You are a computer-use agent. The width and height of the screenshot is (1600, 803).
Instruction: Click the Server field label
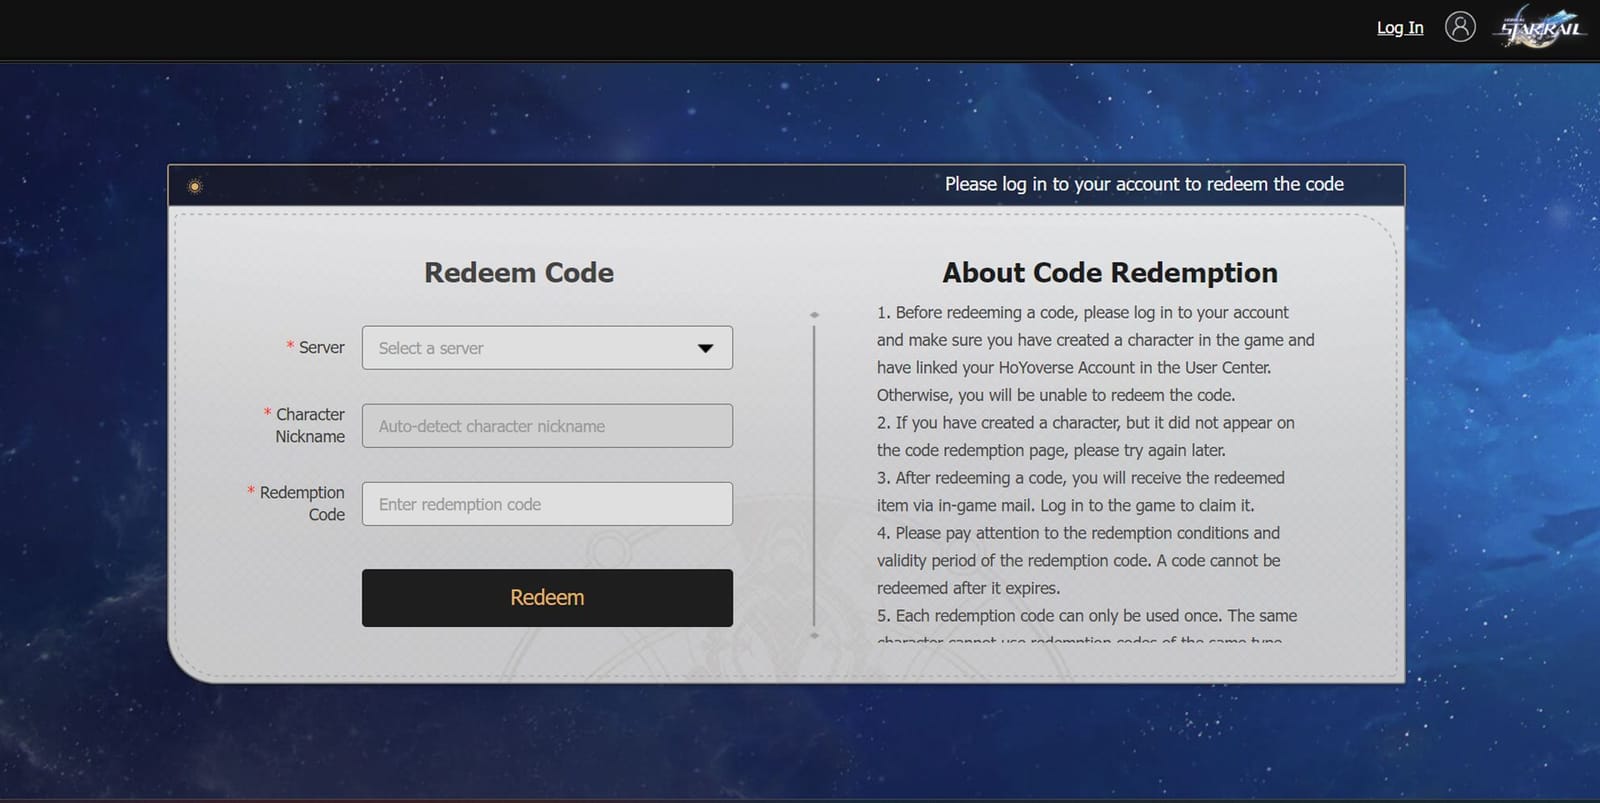pyautogui.click(x=321, y=348)
